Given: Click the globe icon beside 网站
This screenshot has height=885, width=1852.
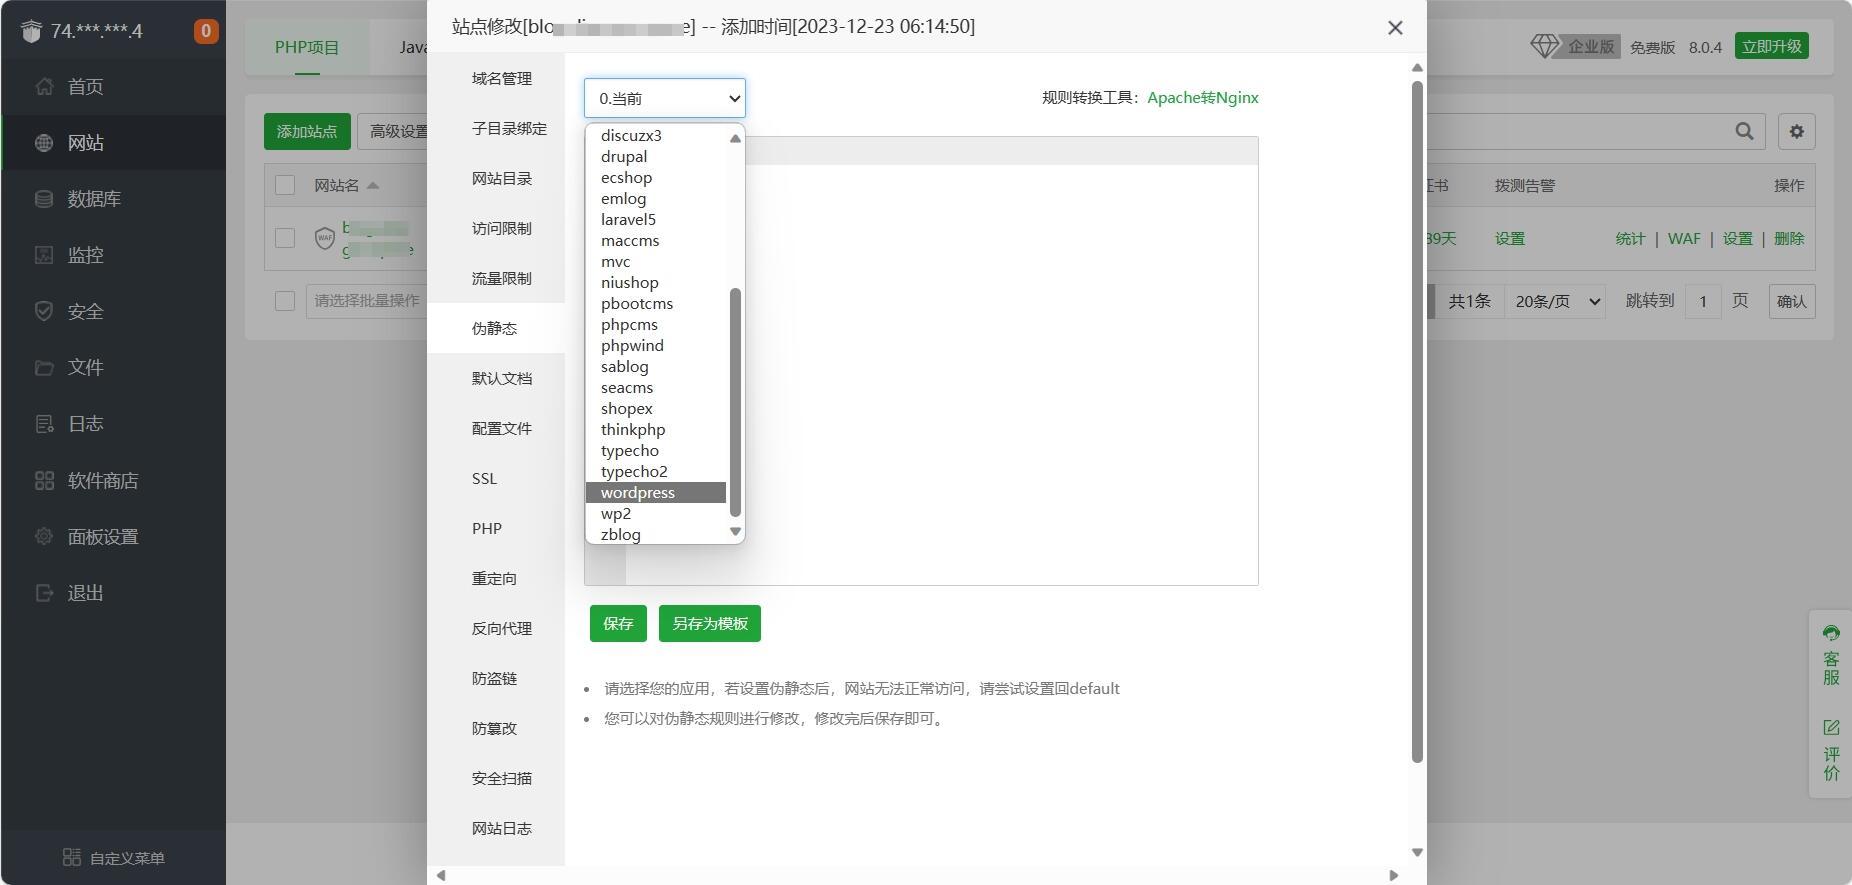Looking at the screenshot, I should pyautogui.click(x=44, y=143).
